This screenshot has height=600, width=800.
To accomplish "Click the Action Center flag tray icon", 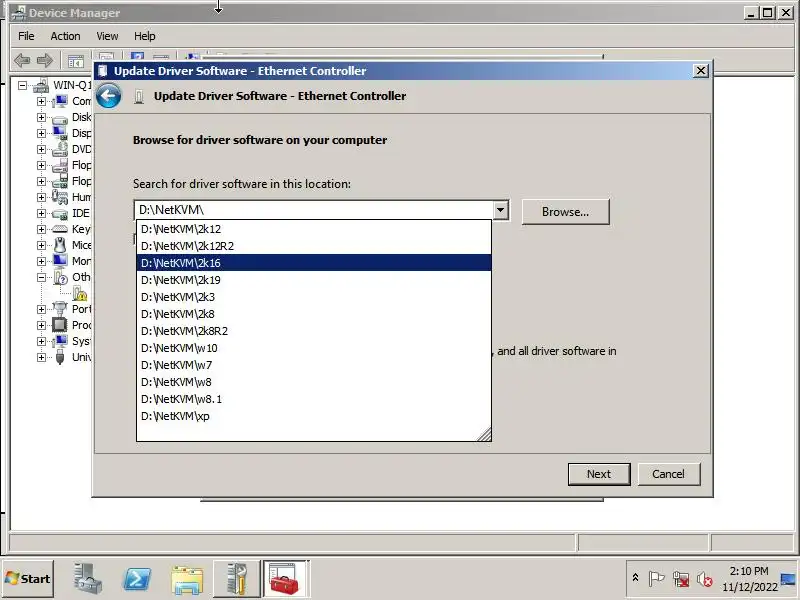I will (656, 579).
